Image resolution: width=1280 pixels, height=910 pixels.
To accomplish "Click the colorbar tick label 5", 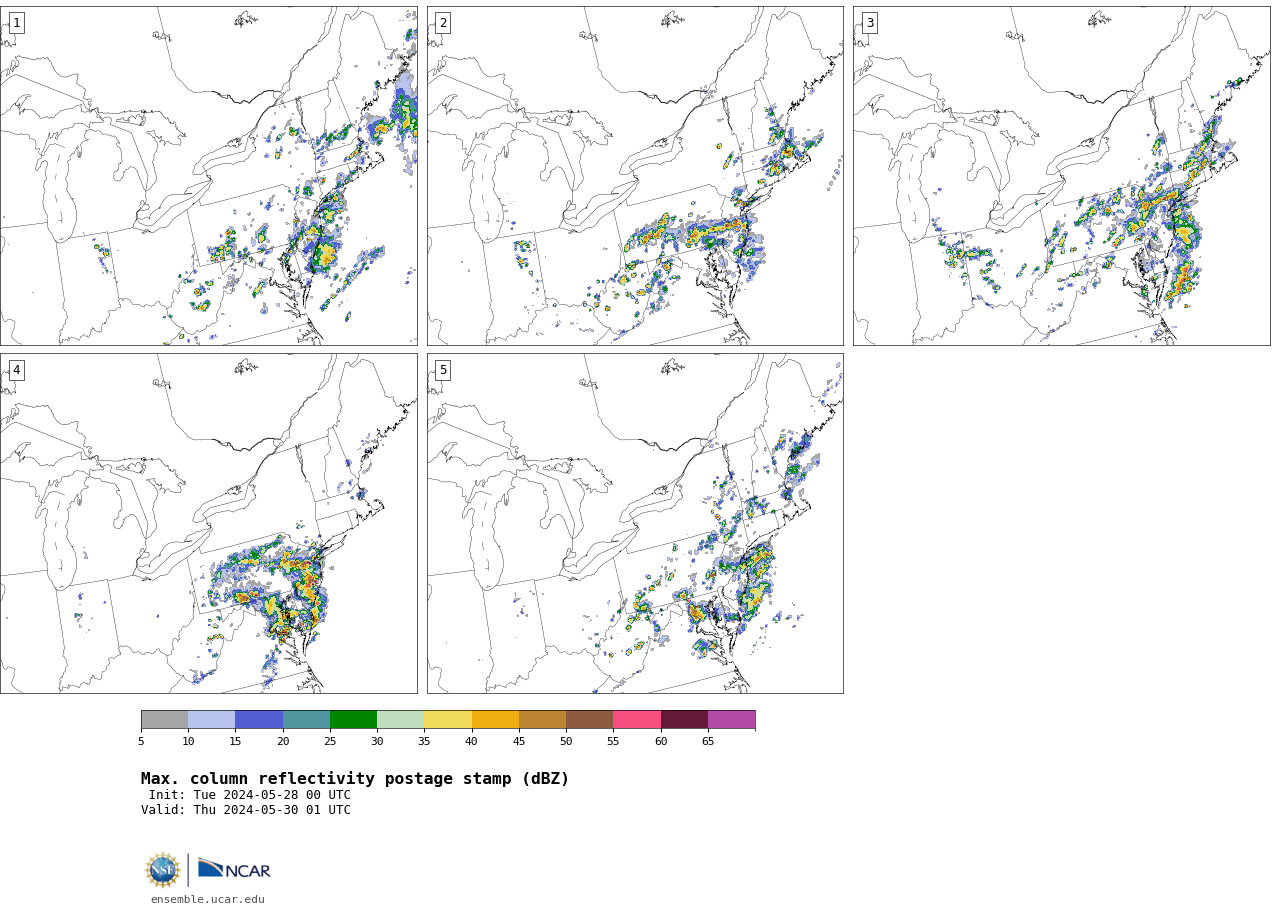I will coord(141,741).
